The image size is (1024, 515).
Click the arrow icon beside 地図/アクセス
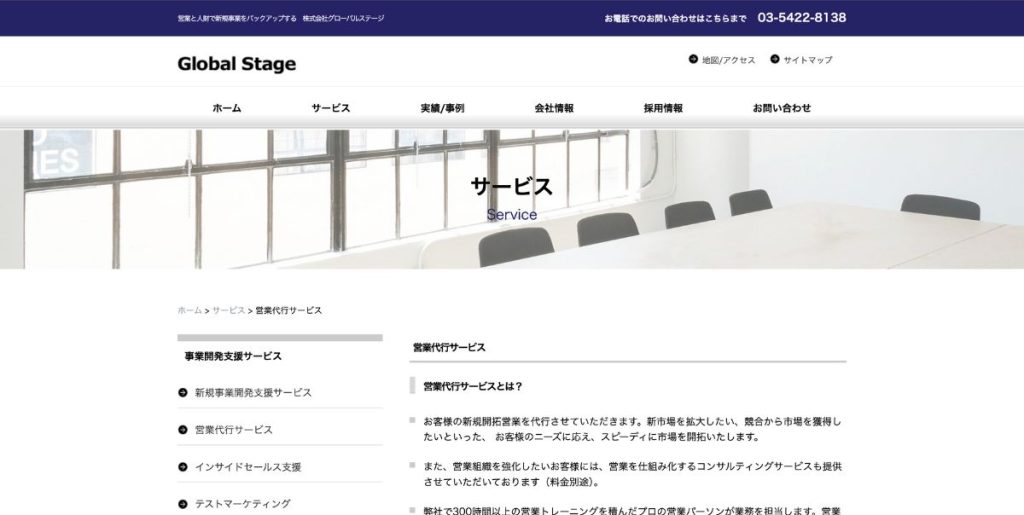(693, 60)
